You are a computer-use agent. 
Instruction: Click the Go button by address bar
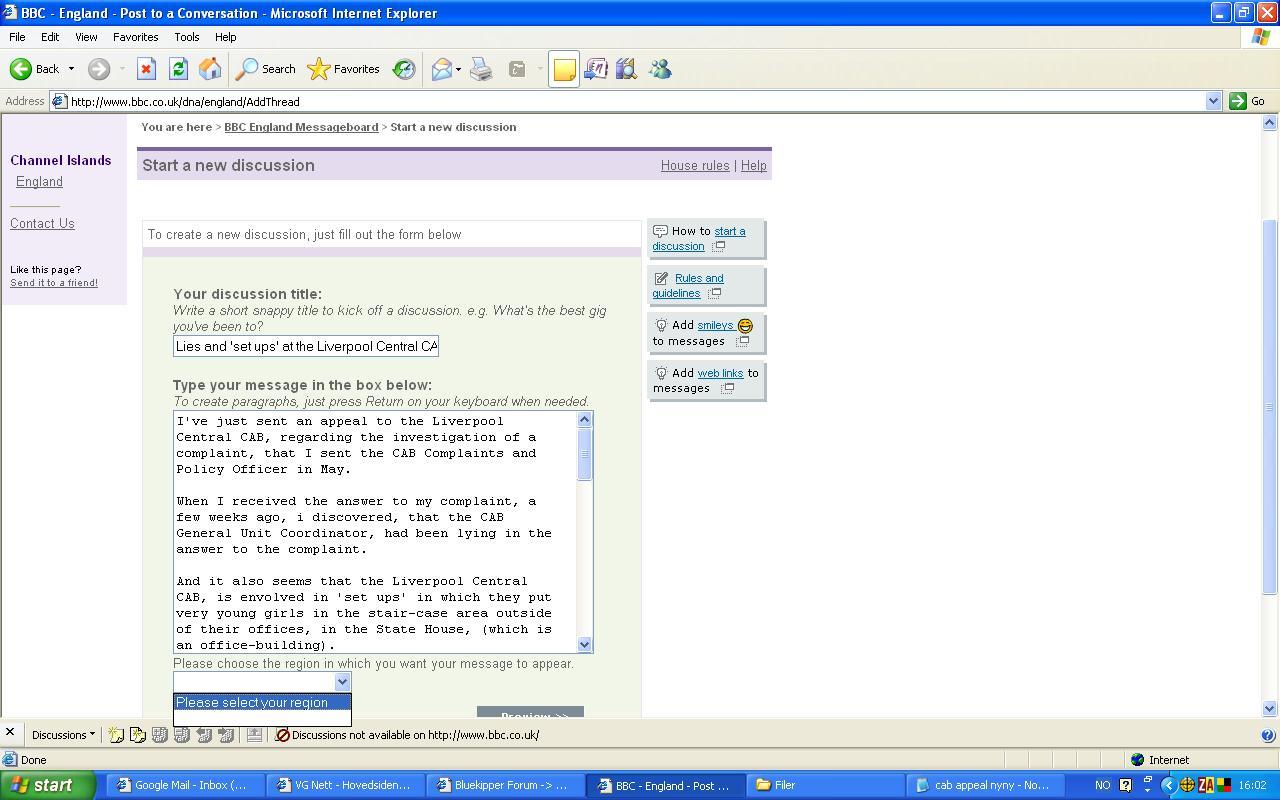pyautogui.click(x=1247, y=101)
